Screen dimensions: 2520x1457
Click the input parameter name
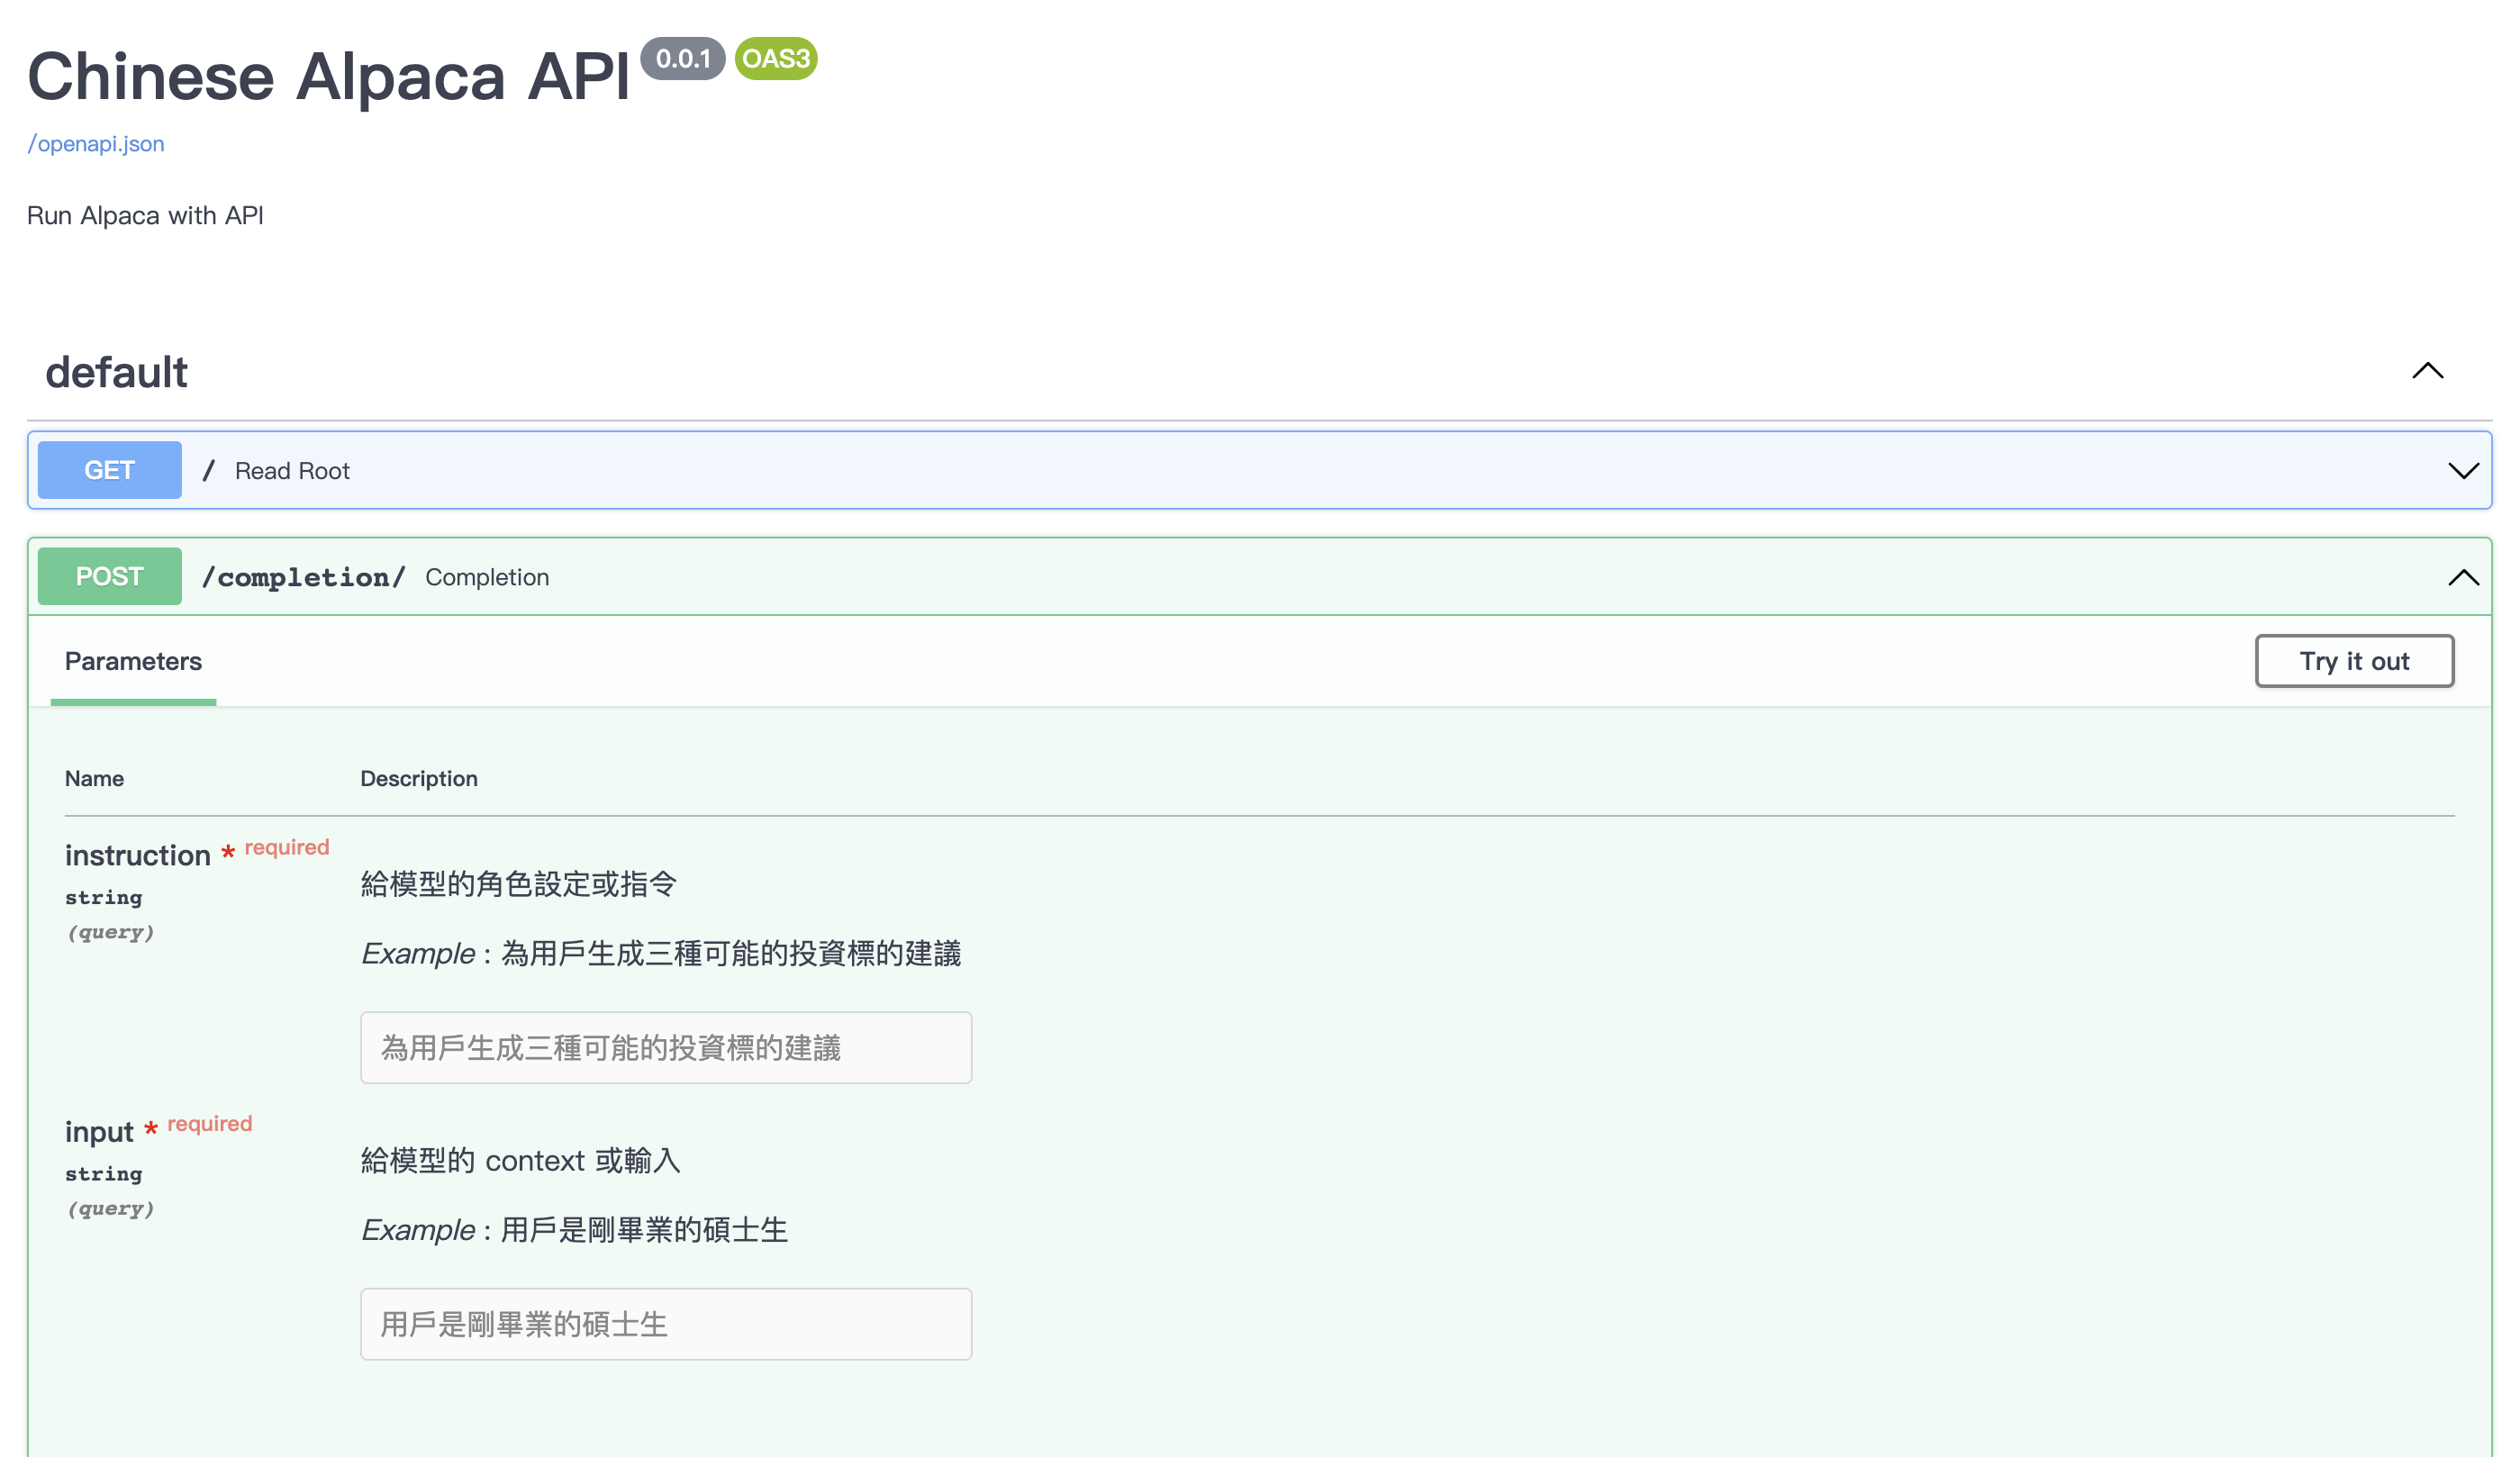tap(99, 1132)
